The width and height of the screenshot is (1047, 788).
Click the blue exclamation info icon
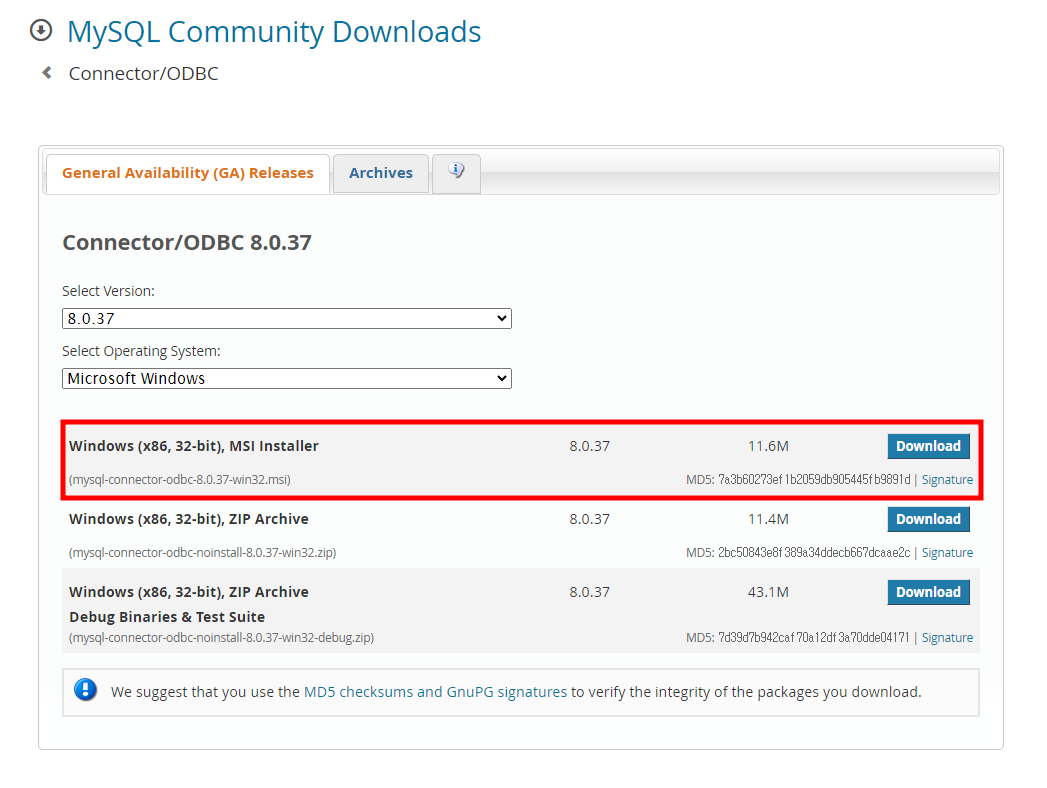tap(85, 689)
